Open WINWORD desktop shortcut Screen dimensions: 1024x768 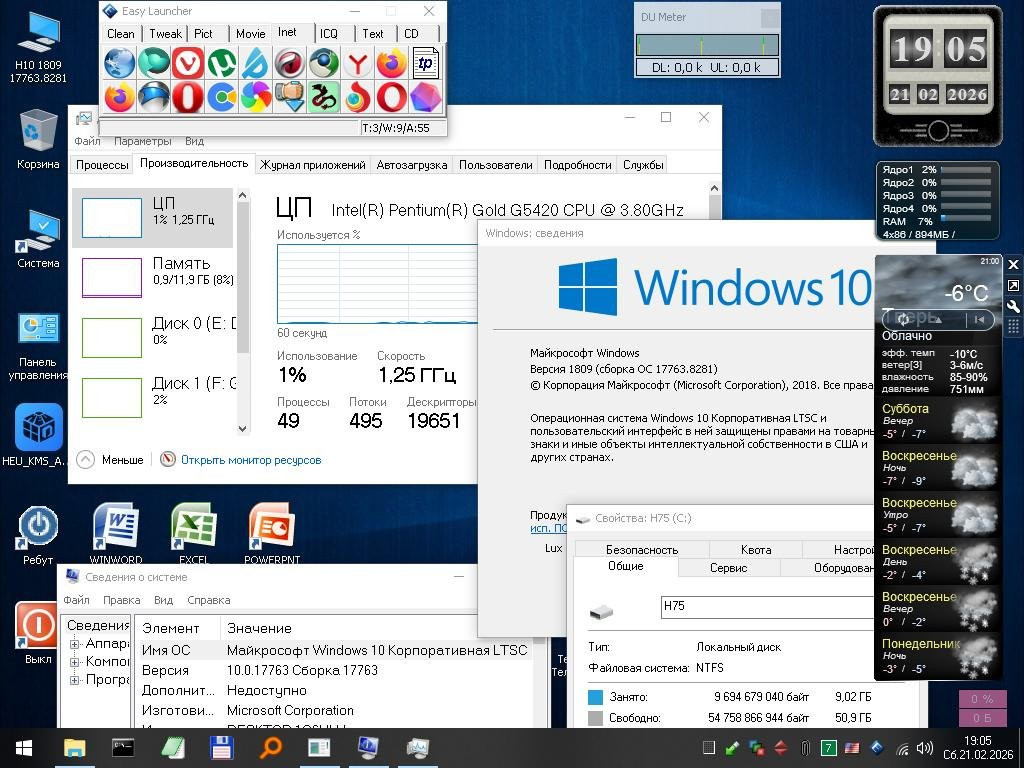click(x=115, y=527)
